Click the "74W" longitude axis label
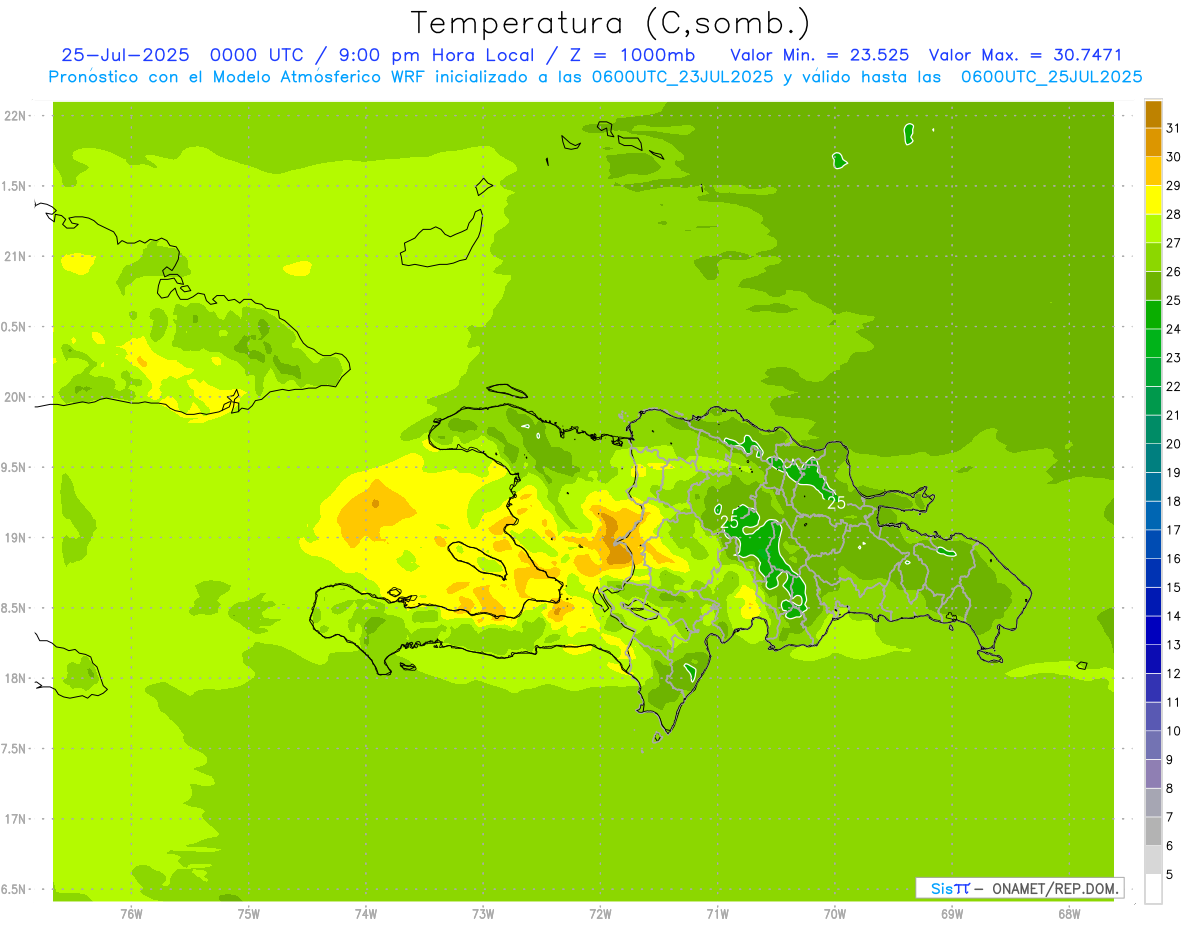Viewport: 1200px width, 927px height. coord(366,914)
